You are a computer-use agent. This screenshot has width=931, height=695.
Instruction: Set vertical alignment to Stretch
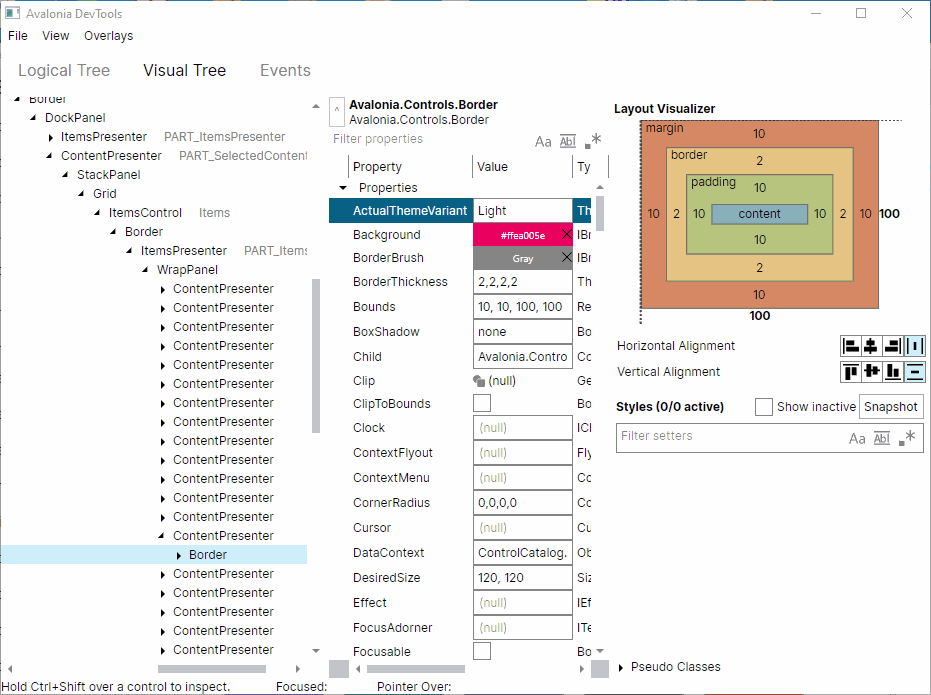[x=914, y=372]
